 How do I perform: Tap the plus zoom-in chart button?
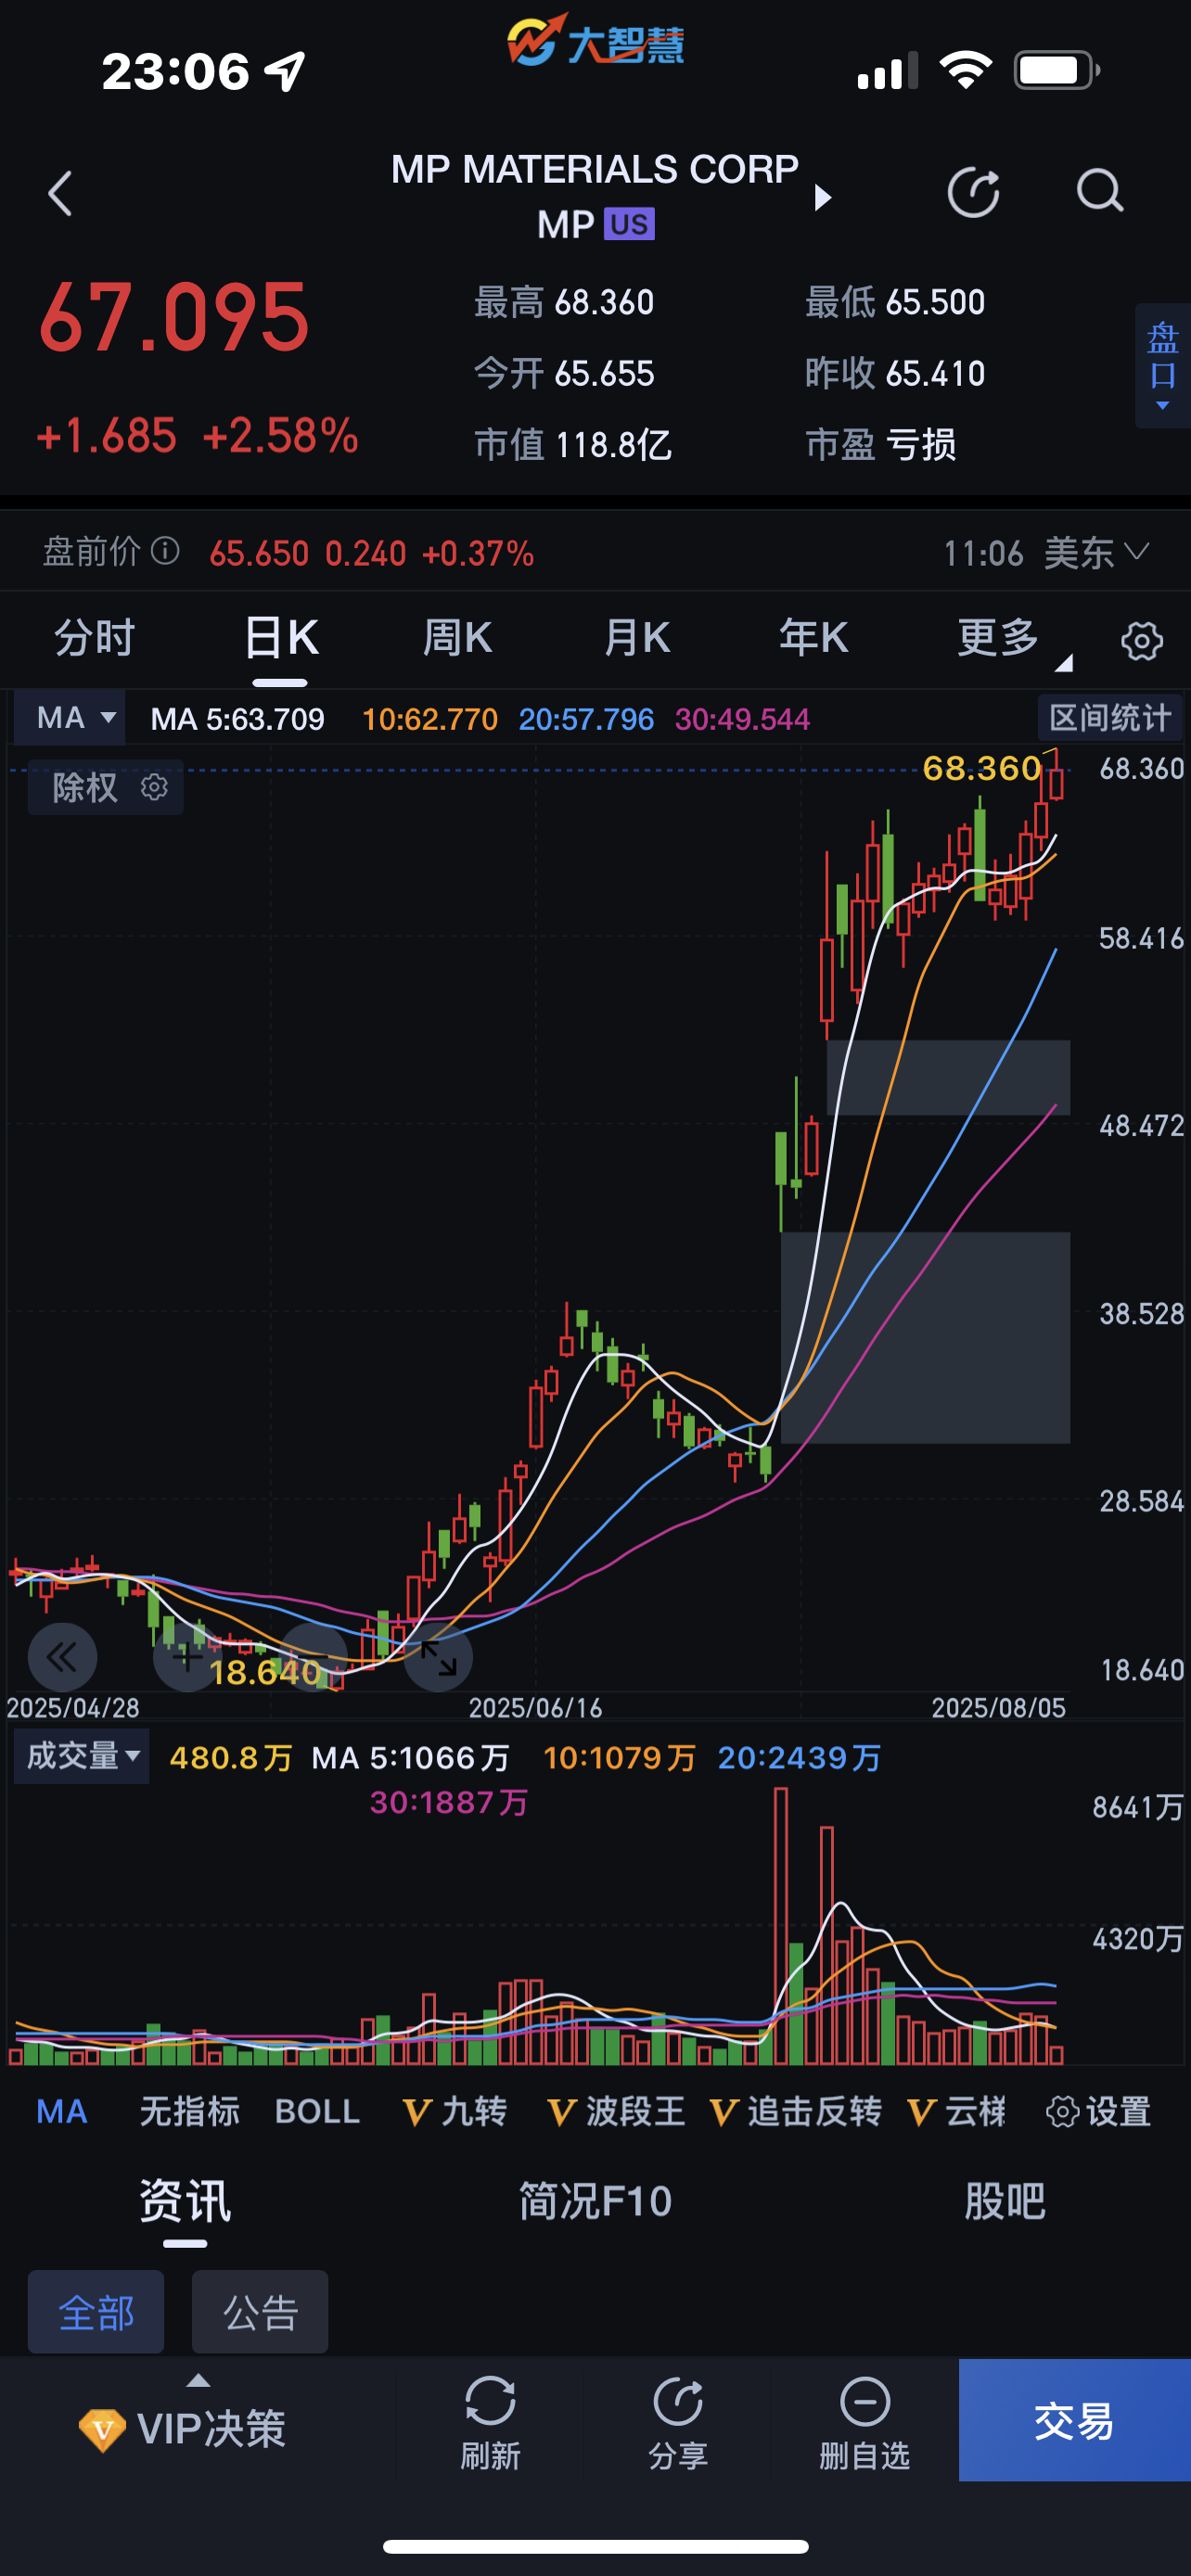pos(187,1658)
